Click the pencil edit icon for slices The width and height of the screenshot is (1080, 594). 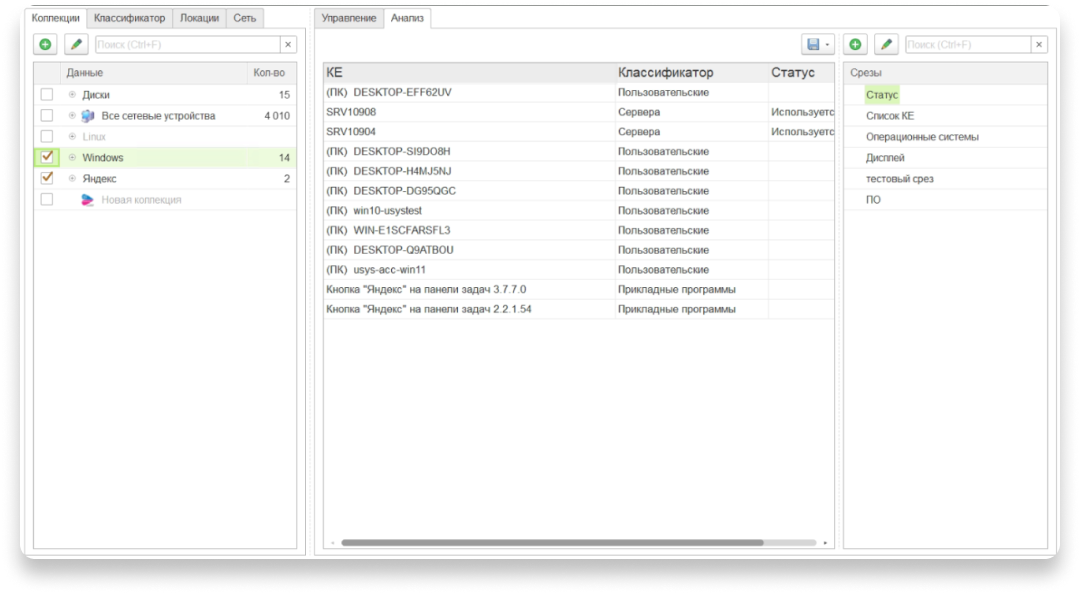tap(886, 44)
